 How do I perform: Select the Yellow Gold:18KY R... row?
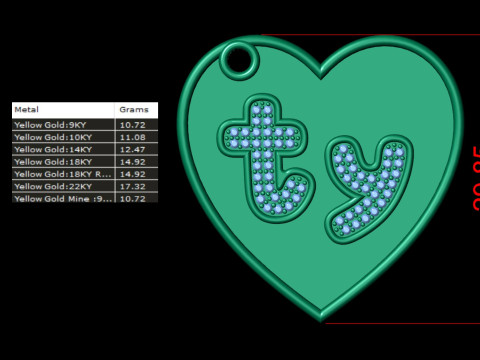(x=85, y=174)
